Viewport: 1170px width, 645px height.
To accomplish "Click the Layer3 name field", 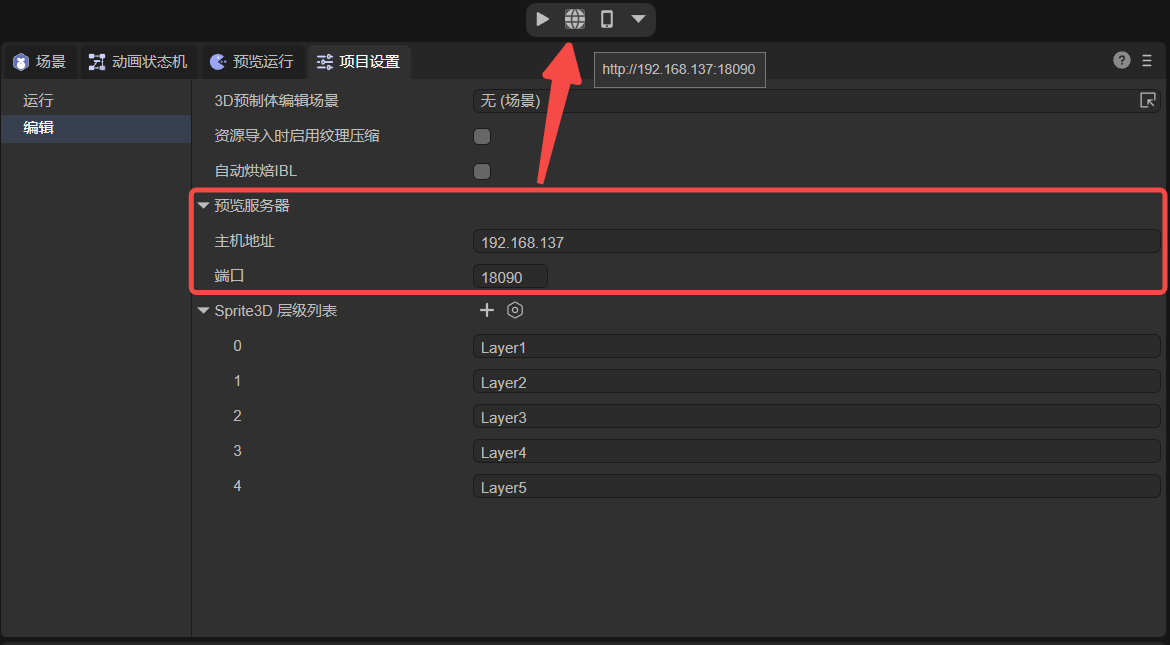I will pyautogui.click(x=815, y=417).
